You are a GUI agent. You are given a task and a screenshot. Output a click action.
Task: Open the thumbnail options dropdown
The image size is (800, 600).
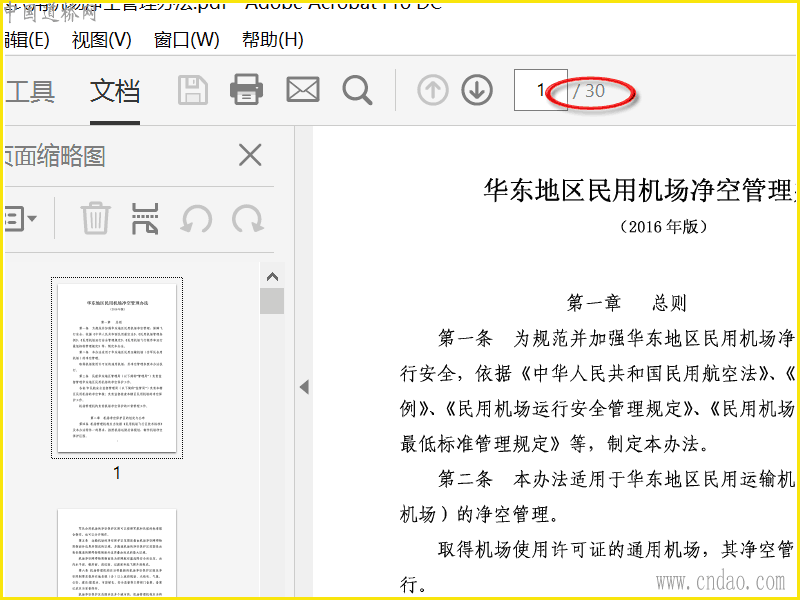[x=20, y=219]
